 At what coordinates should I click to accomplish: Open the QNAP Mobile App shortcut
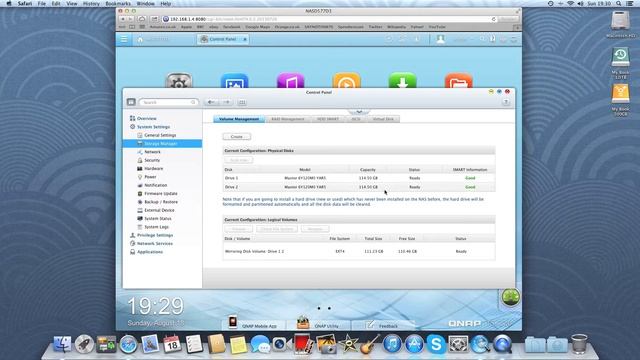[253, 324]
